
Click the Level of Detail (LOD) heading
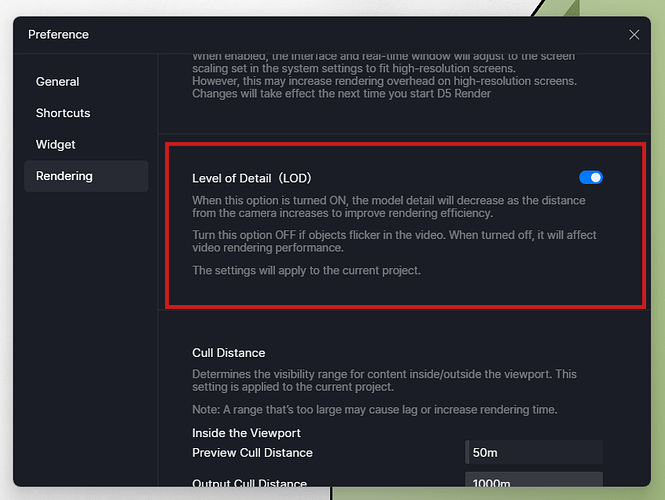point(252,178)
